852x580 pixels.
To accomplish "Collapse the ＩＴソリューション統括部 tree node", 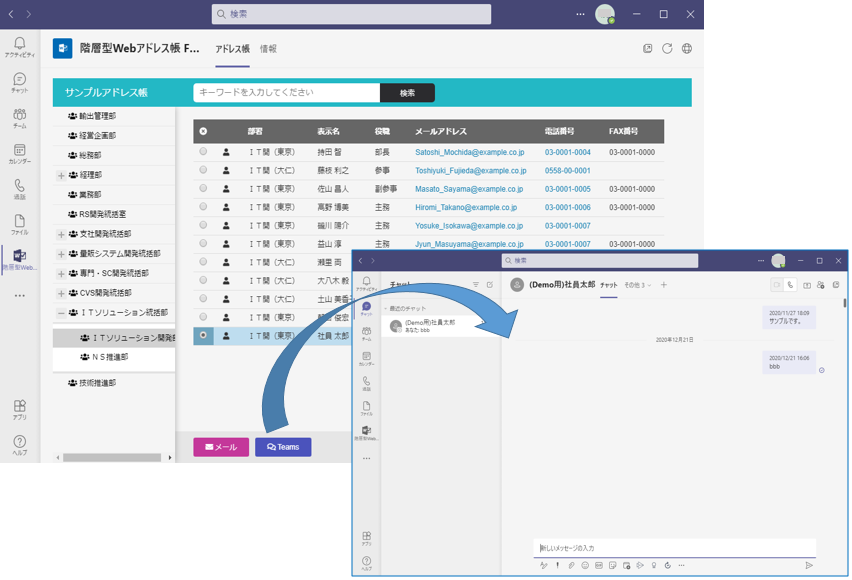I will pos(61,313).
